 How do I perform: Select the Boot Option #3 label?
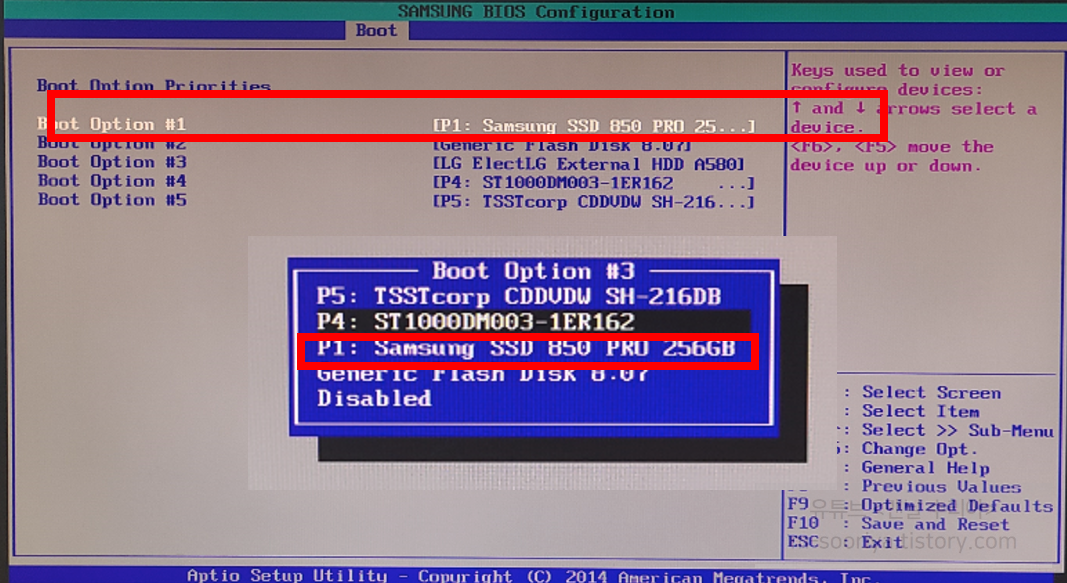112,162
